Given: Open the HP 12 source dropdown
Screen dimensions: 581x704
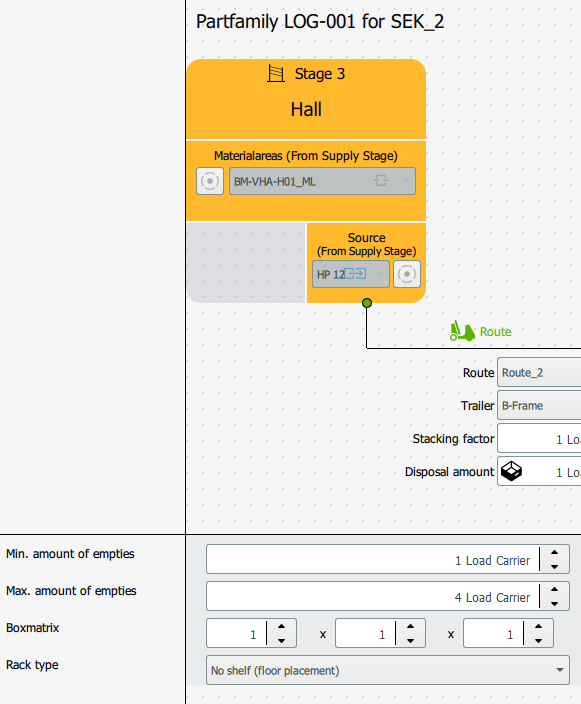Looking at the screenshot, I should (351, 274).
